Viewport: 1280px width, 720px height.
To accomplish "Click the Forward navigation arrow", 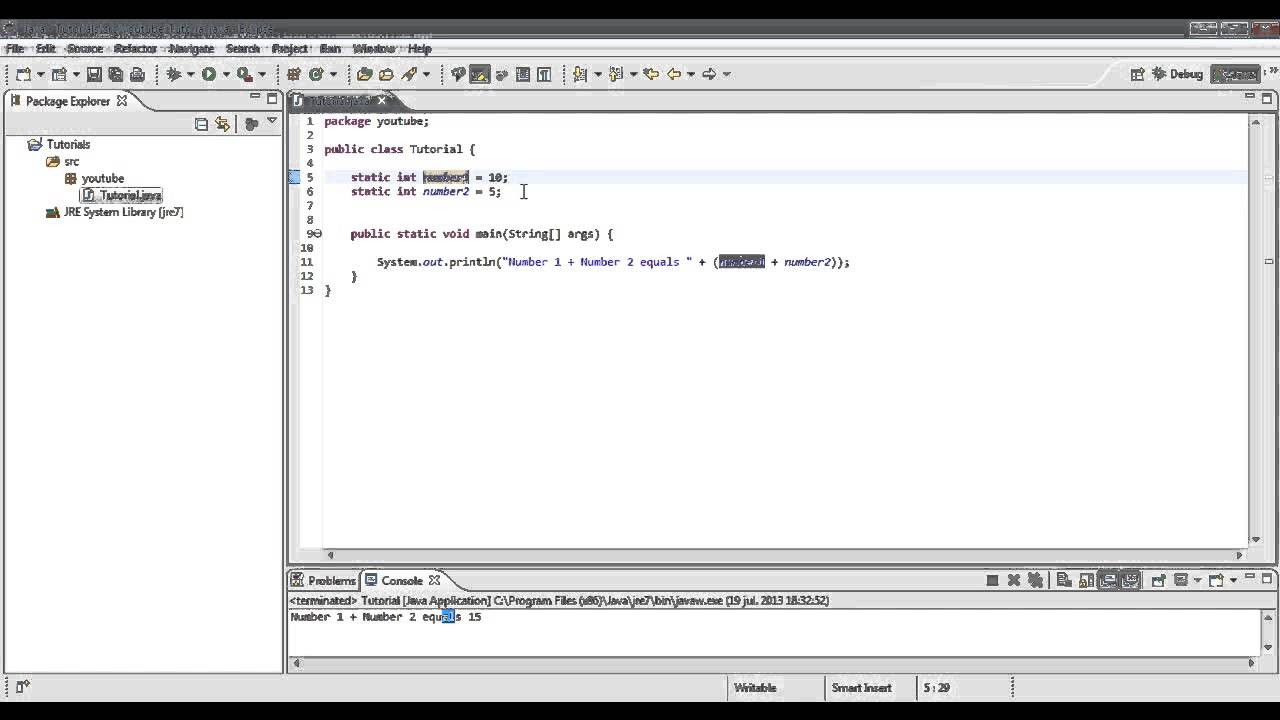I will (709, 74).
